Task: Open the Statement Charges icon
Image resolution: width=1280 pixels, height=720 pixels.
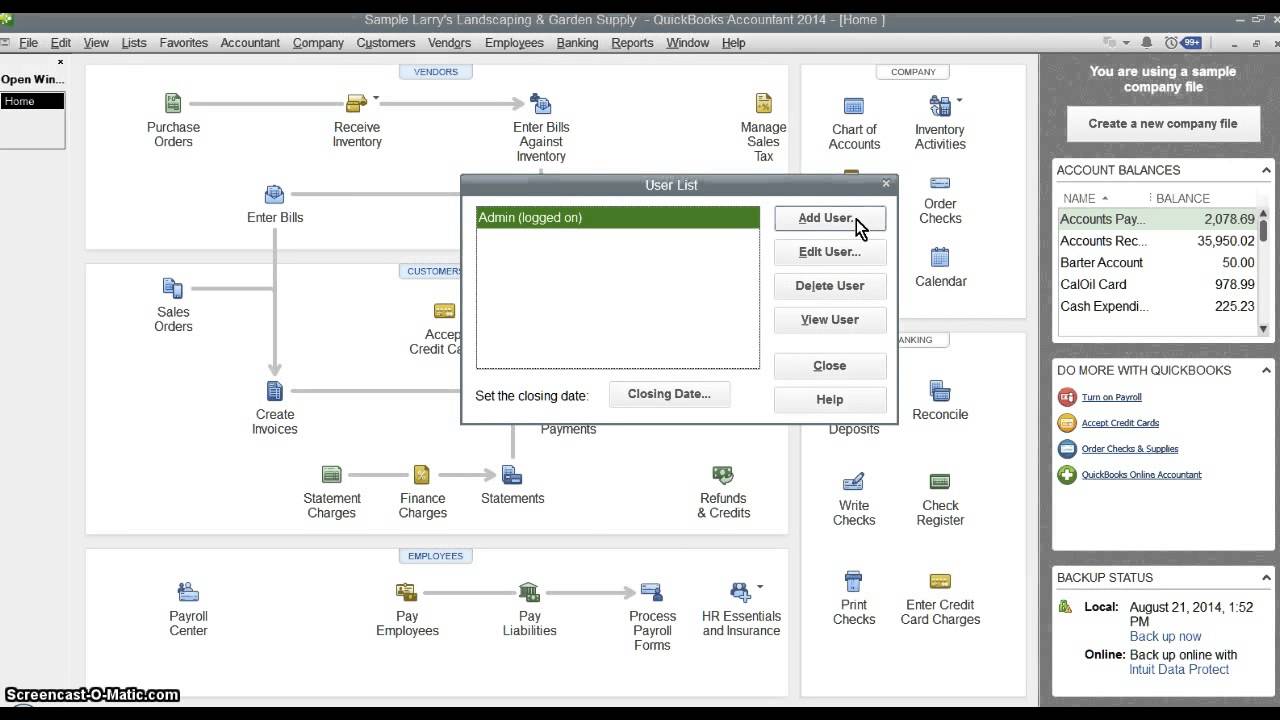Action: 332,474
